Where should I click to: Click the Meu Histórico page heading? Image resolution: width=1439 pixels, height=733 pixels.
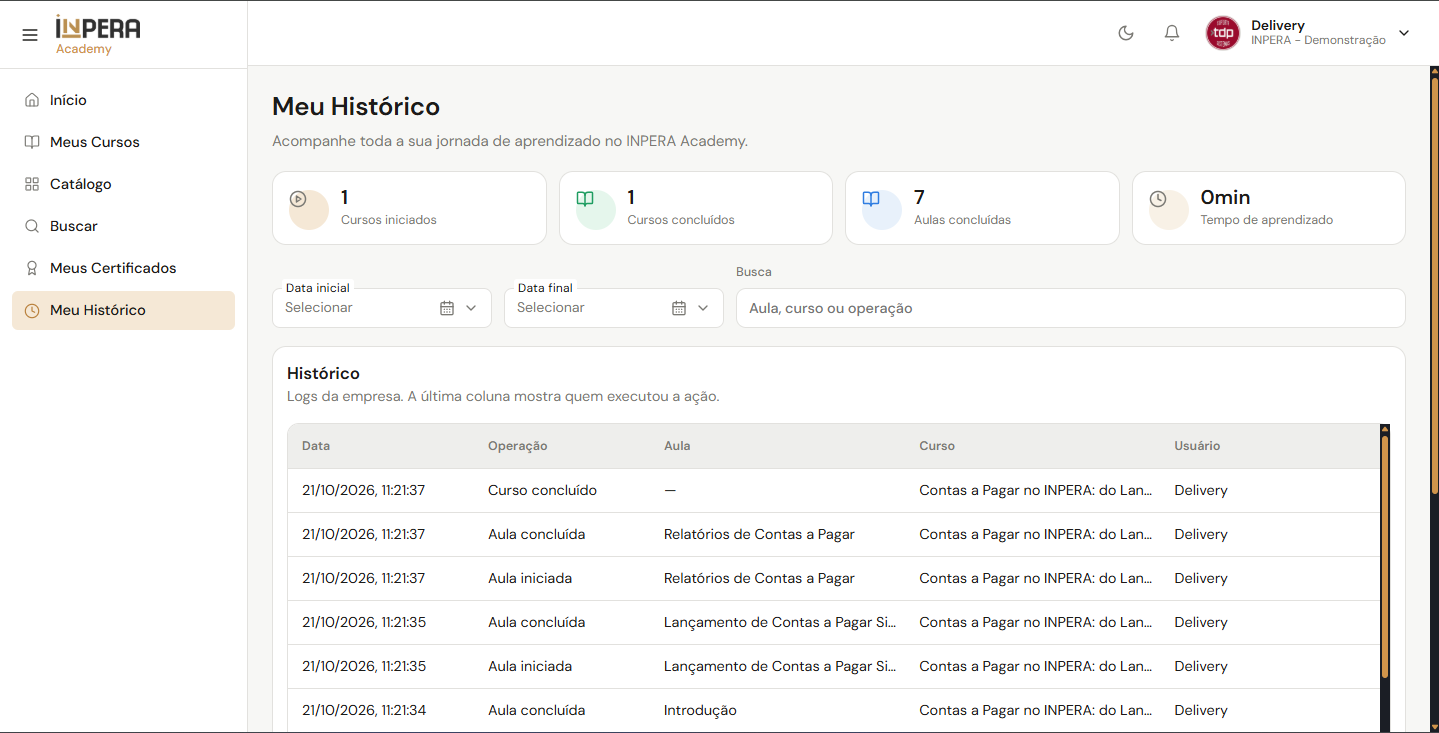(356, 106)
